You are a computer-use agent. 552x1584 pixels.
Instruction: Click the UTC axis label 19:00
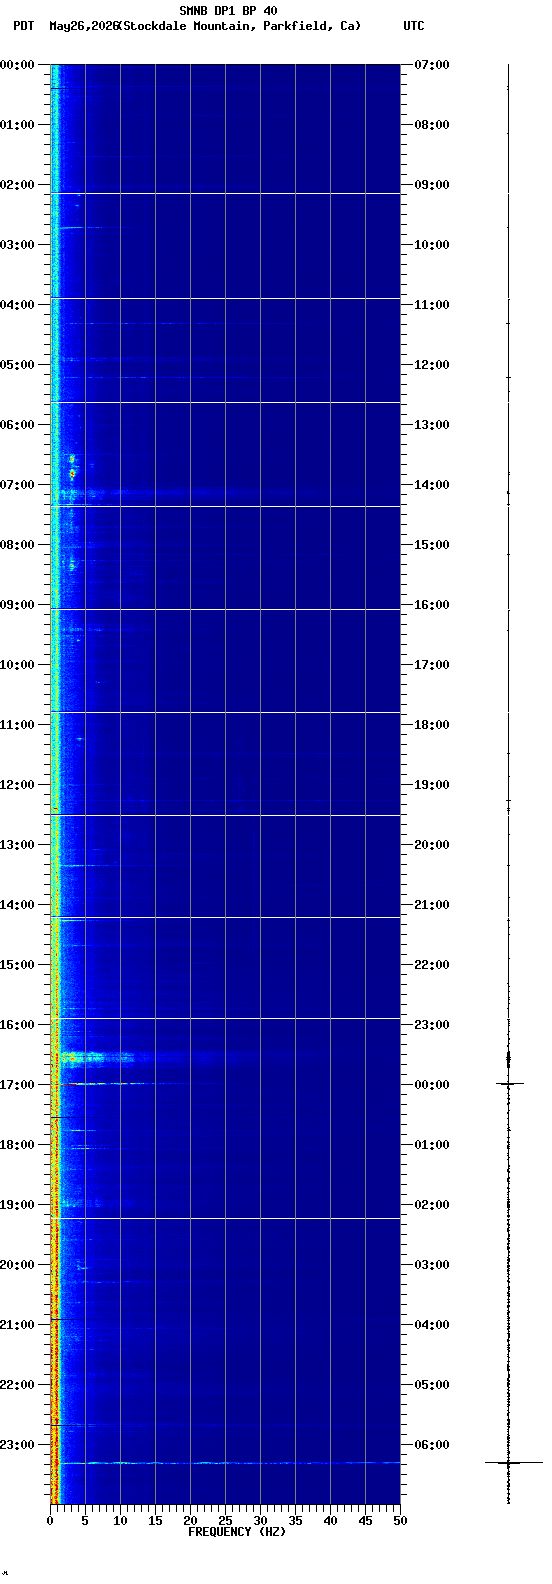[432, 785]
